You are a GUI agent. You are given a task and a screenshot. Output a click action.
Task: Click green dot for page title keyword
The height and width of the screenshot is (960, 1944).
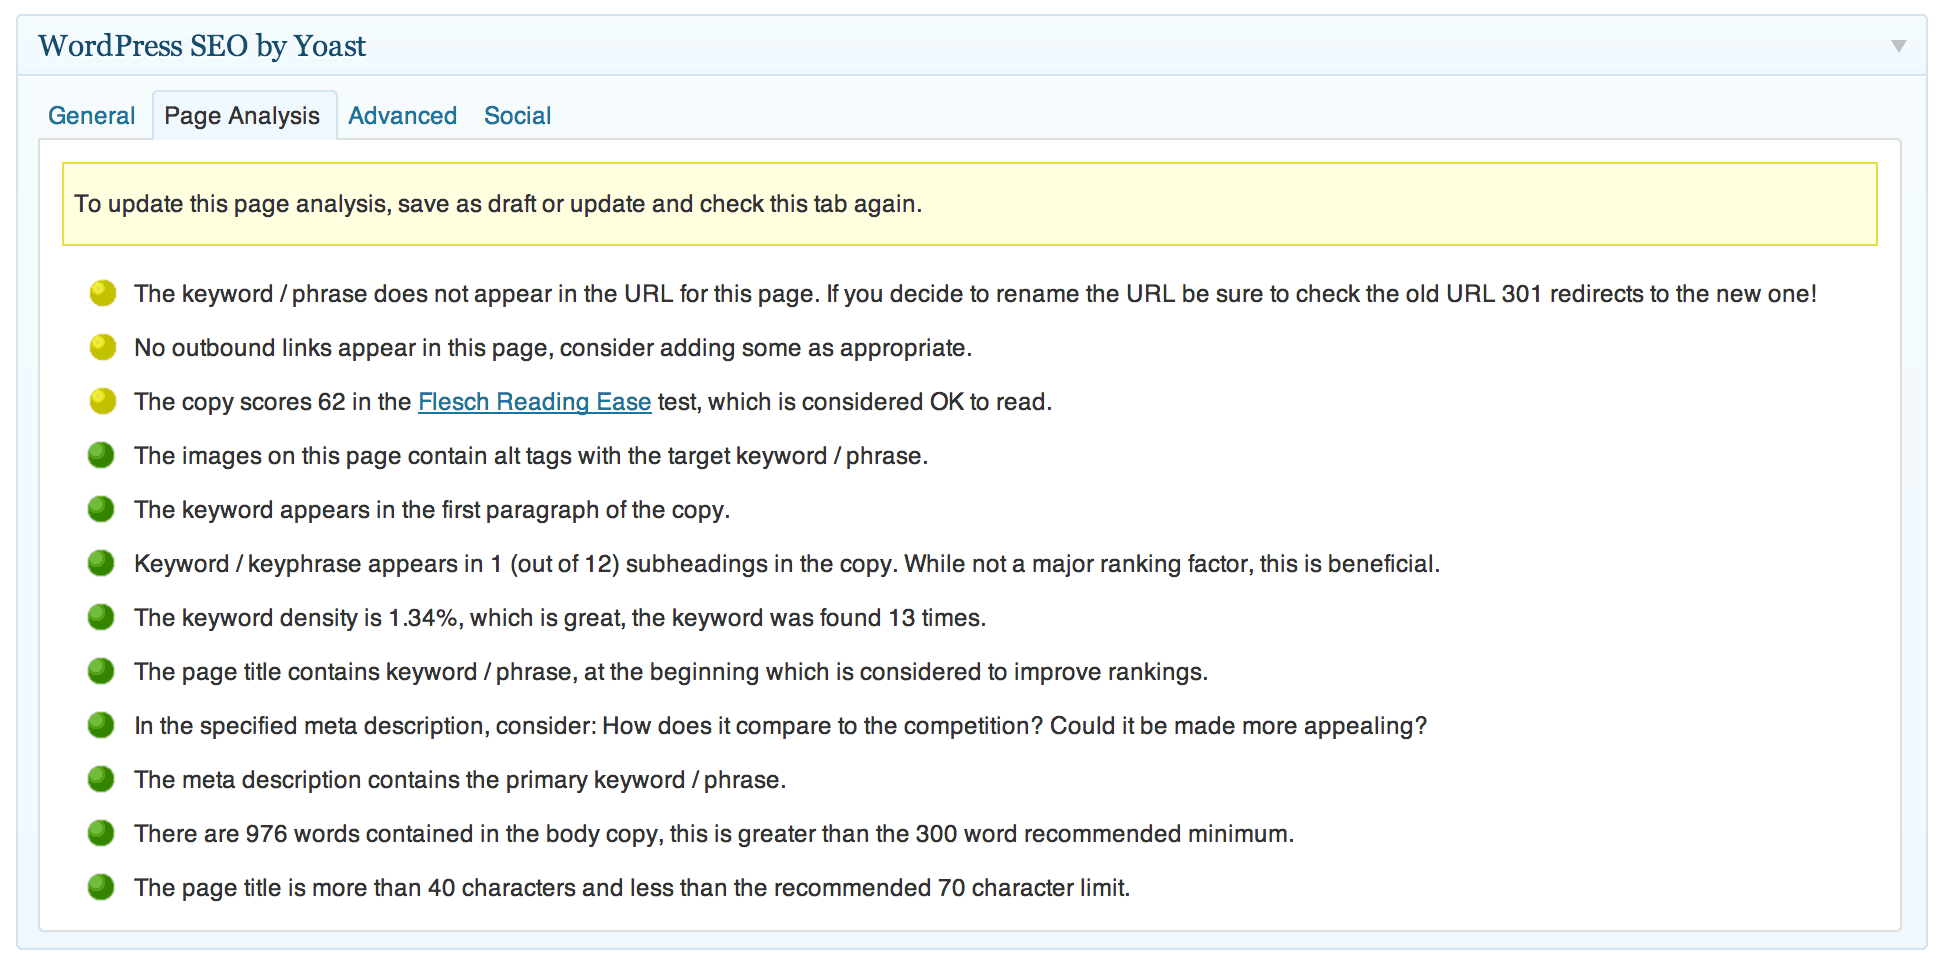101,671
